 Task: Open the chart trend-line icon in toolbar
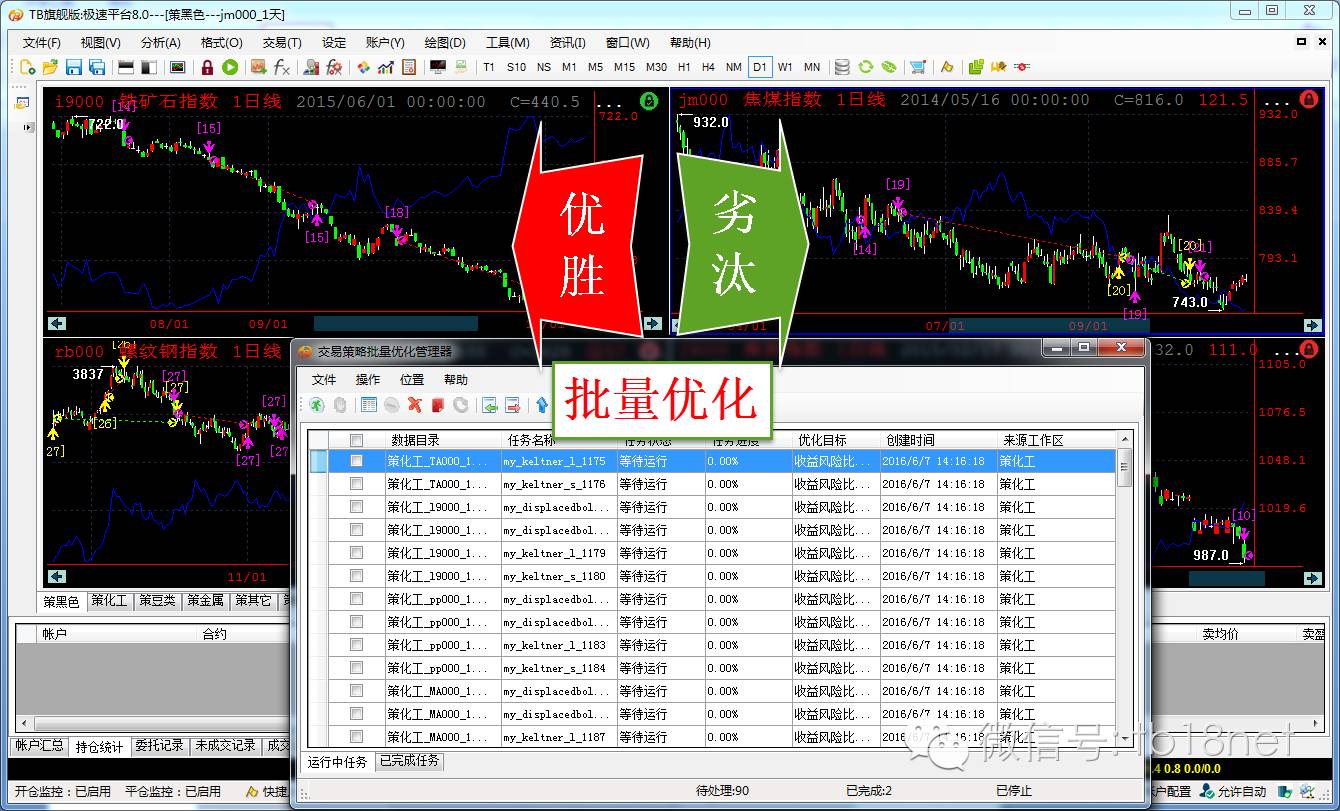coord(386,67)
